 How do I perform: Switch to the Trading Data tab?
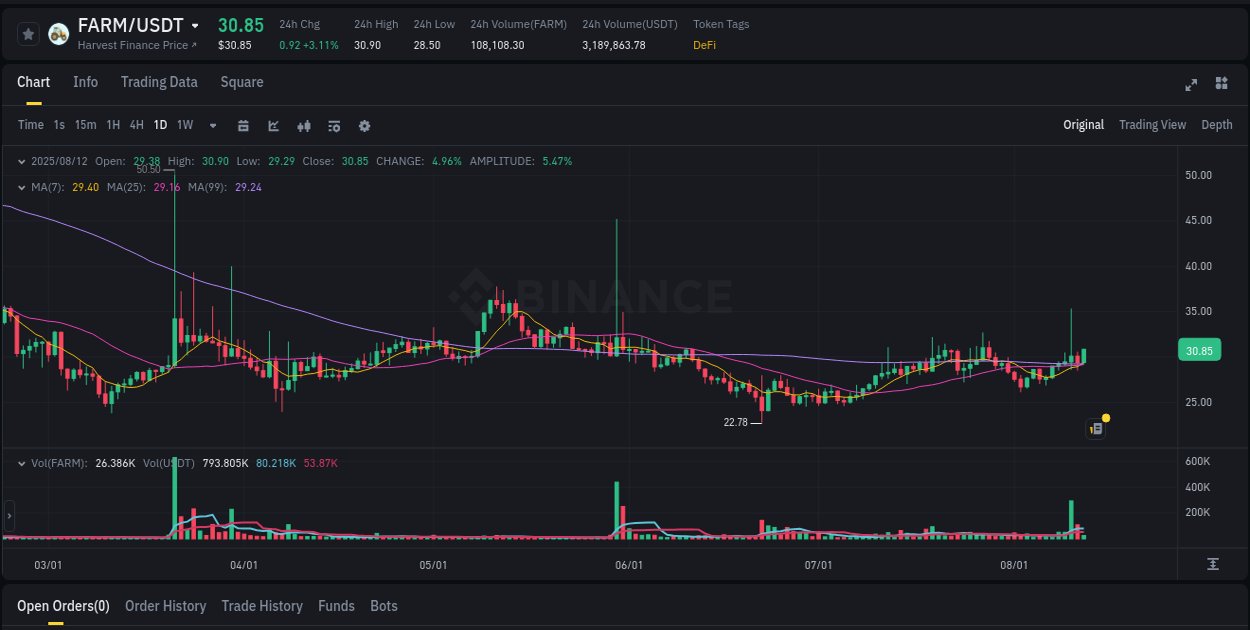pyautogui.click(x=159, y=82)
